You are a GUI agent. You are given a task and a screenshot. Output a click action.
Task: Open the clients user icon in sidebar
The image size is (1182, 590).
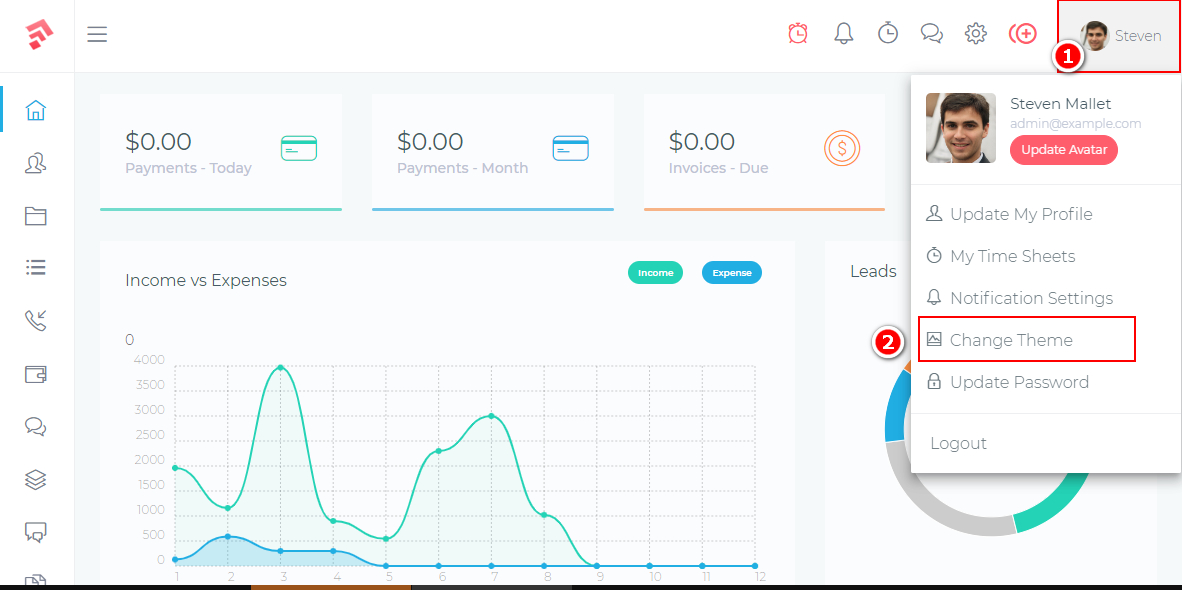pos(36,163)
